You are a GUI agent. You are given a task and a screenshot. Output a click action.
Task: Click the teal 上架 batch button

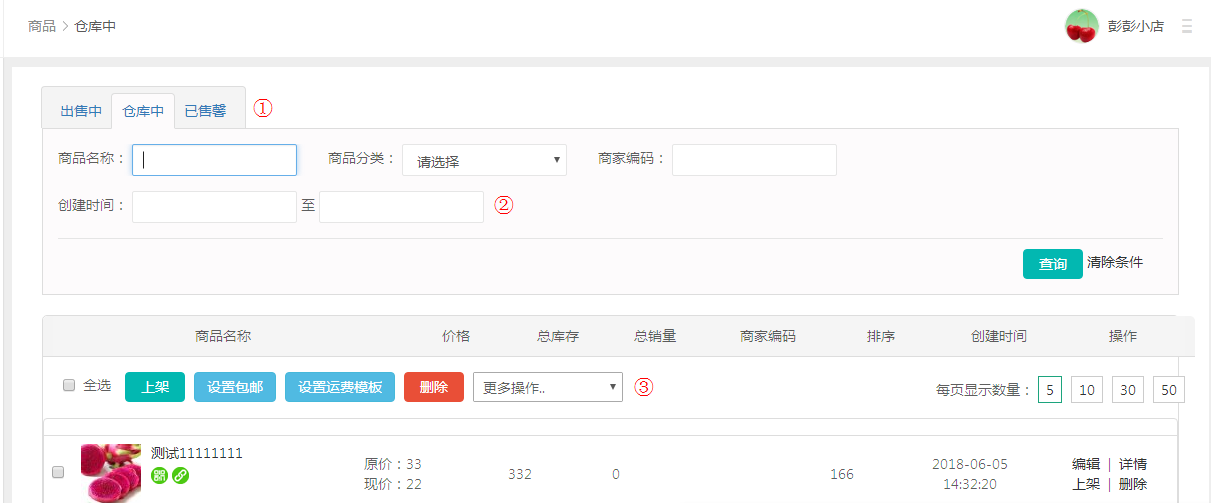click(x=155, y=387)
